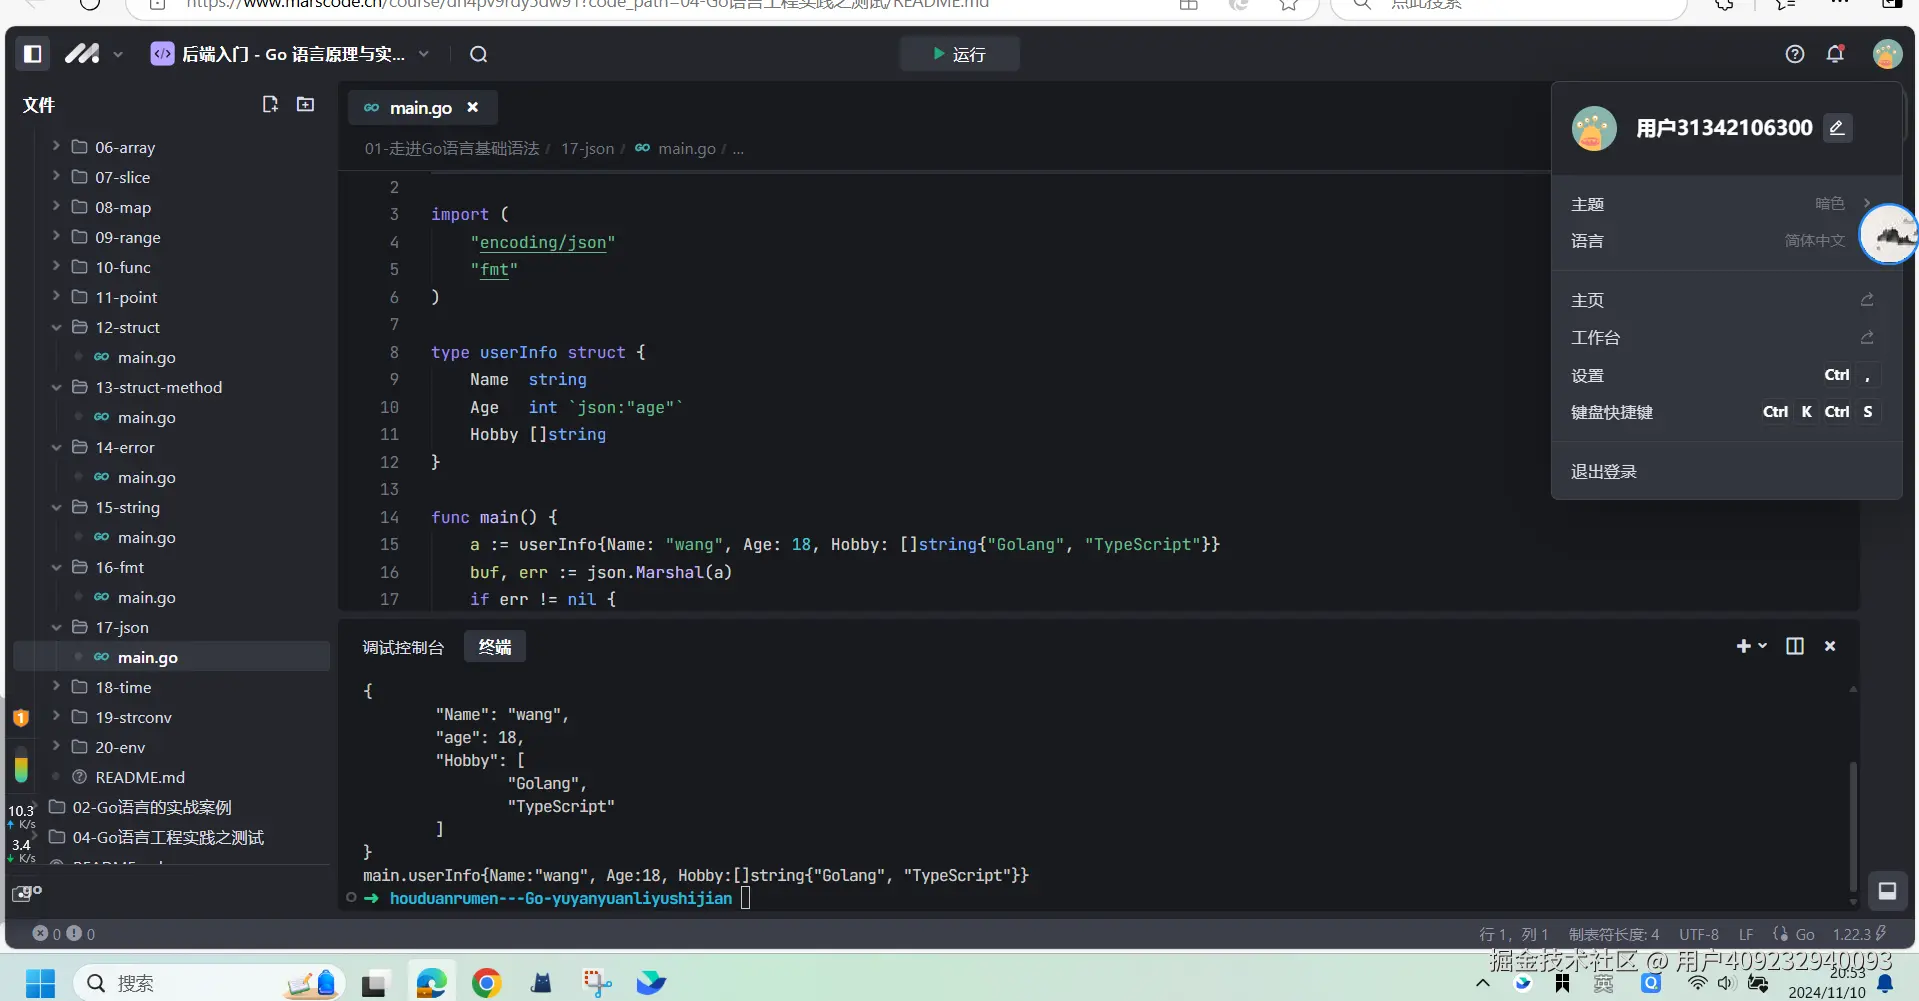Open the notifications bell icon
The height and width of the screenshot is (1001, 1919).
pyautogui.click(x=1834, y=54)
